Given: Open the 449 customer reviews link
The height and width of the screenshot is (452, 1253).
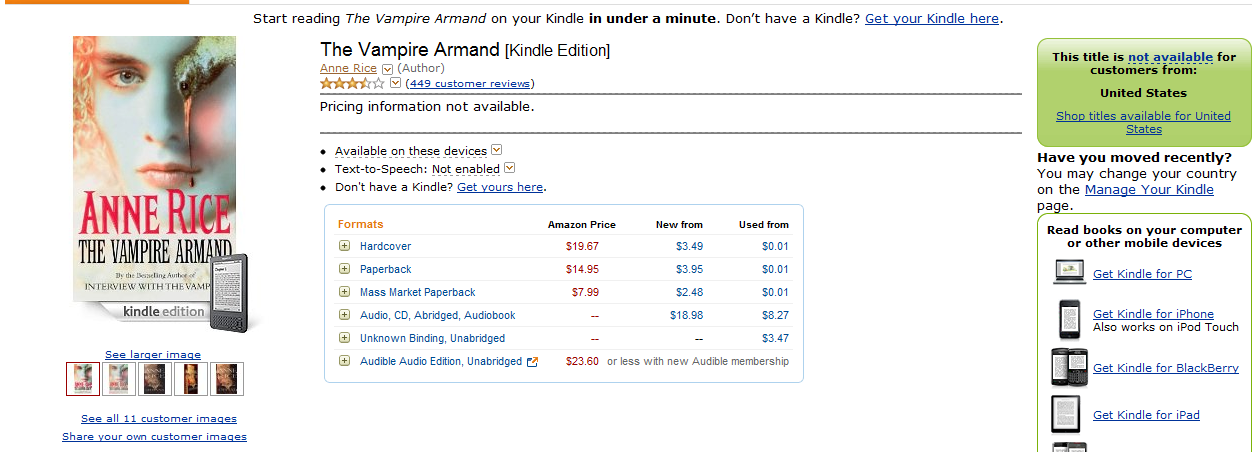Looking at the screenshot, I should pos(469,84).
